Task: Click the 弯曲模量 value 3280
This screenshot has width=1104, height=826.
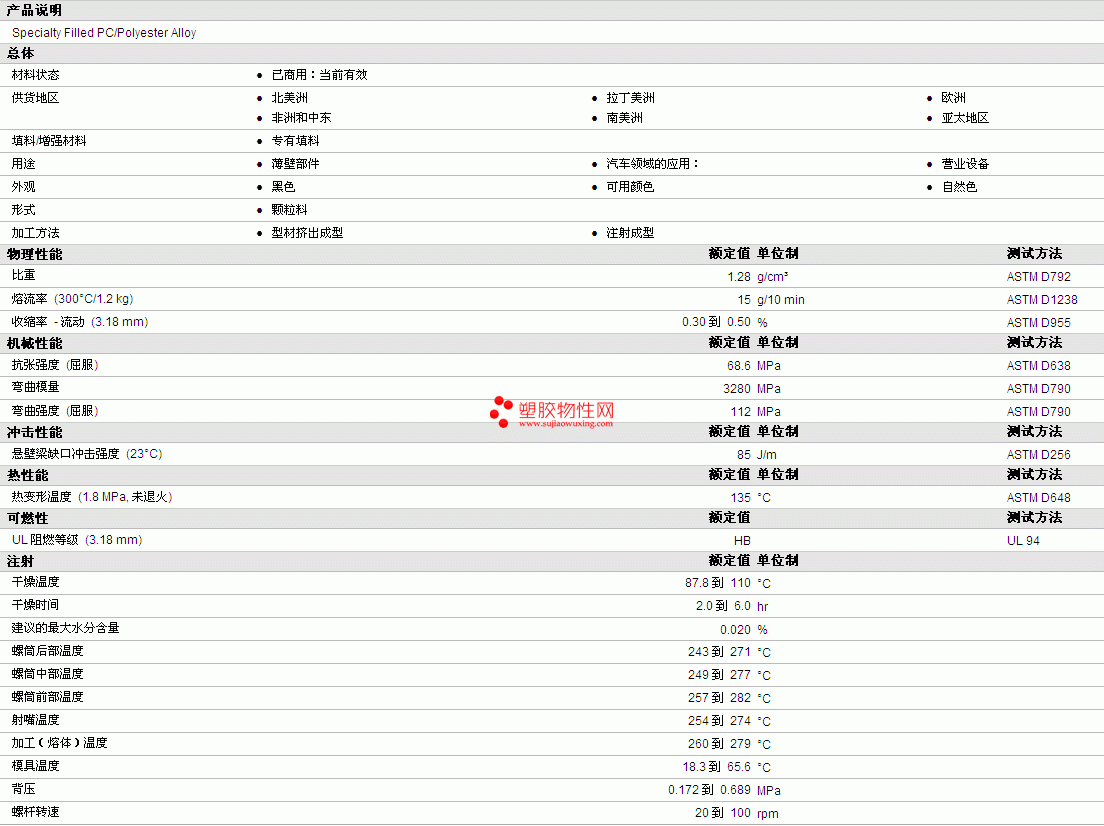Action: point(736,389)
